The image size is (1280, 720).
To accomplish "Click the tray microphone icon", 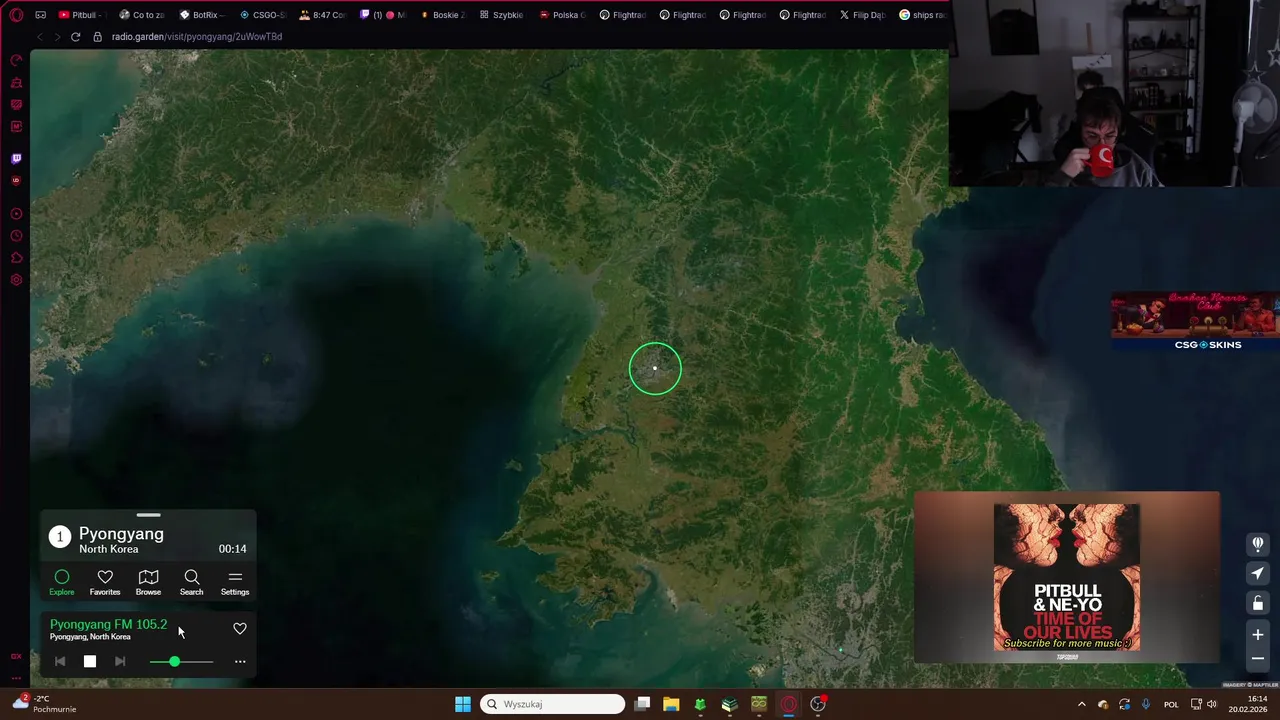I will click(x=1146, y=704).
